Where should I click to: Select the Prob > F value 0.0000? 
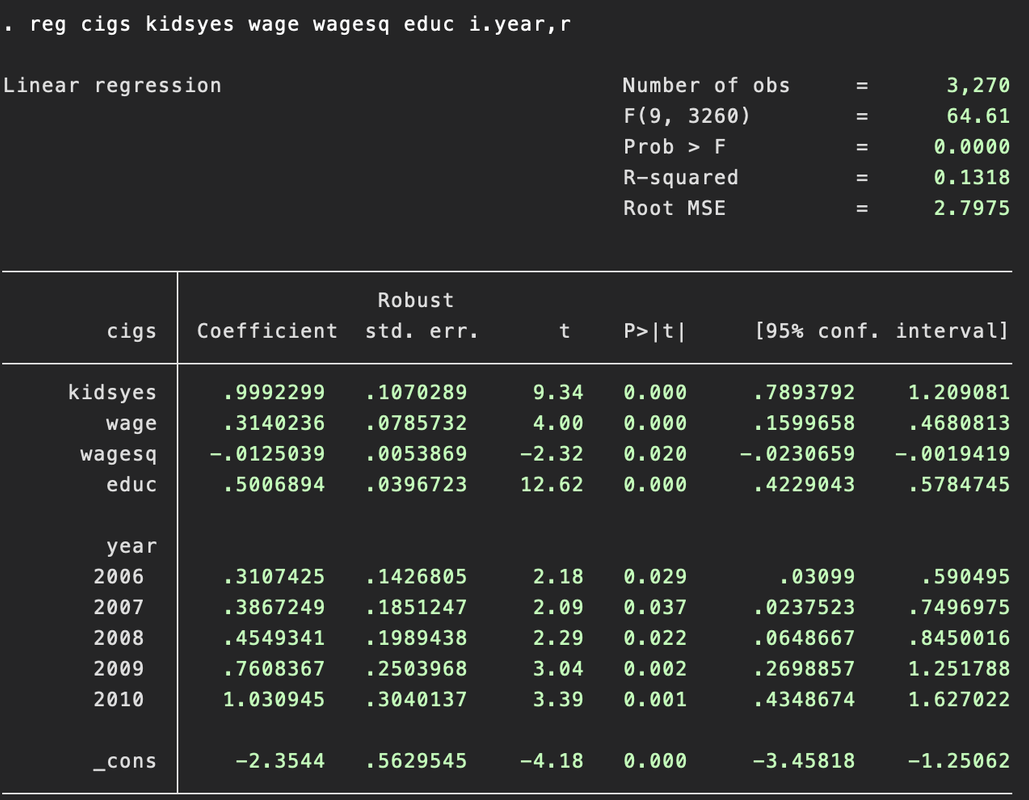click(972, 147)
